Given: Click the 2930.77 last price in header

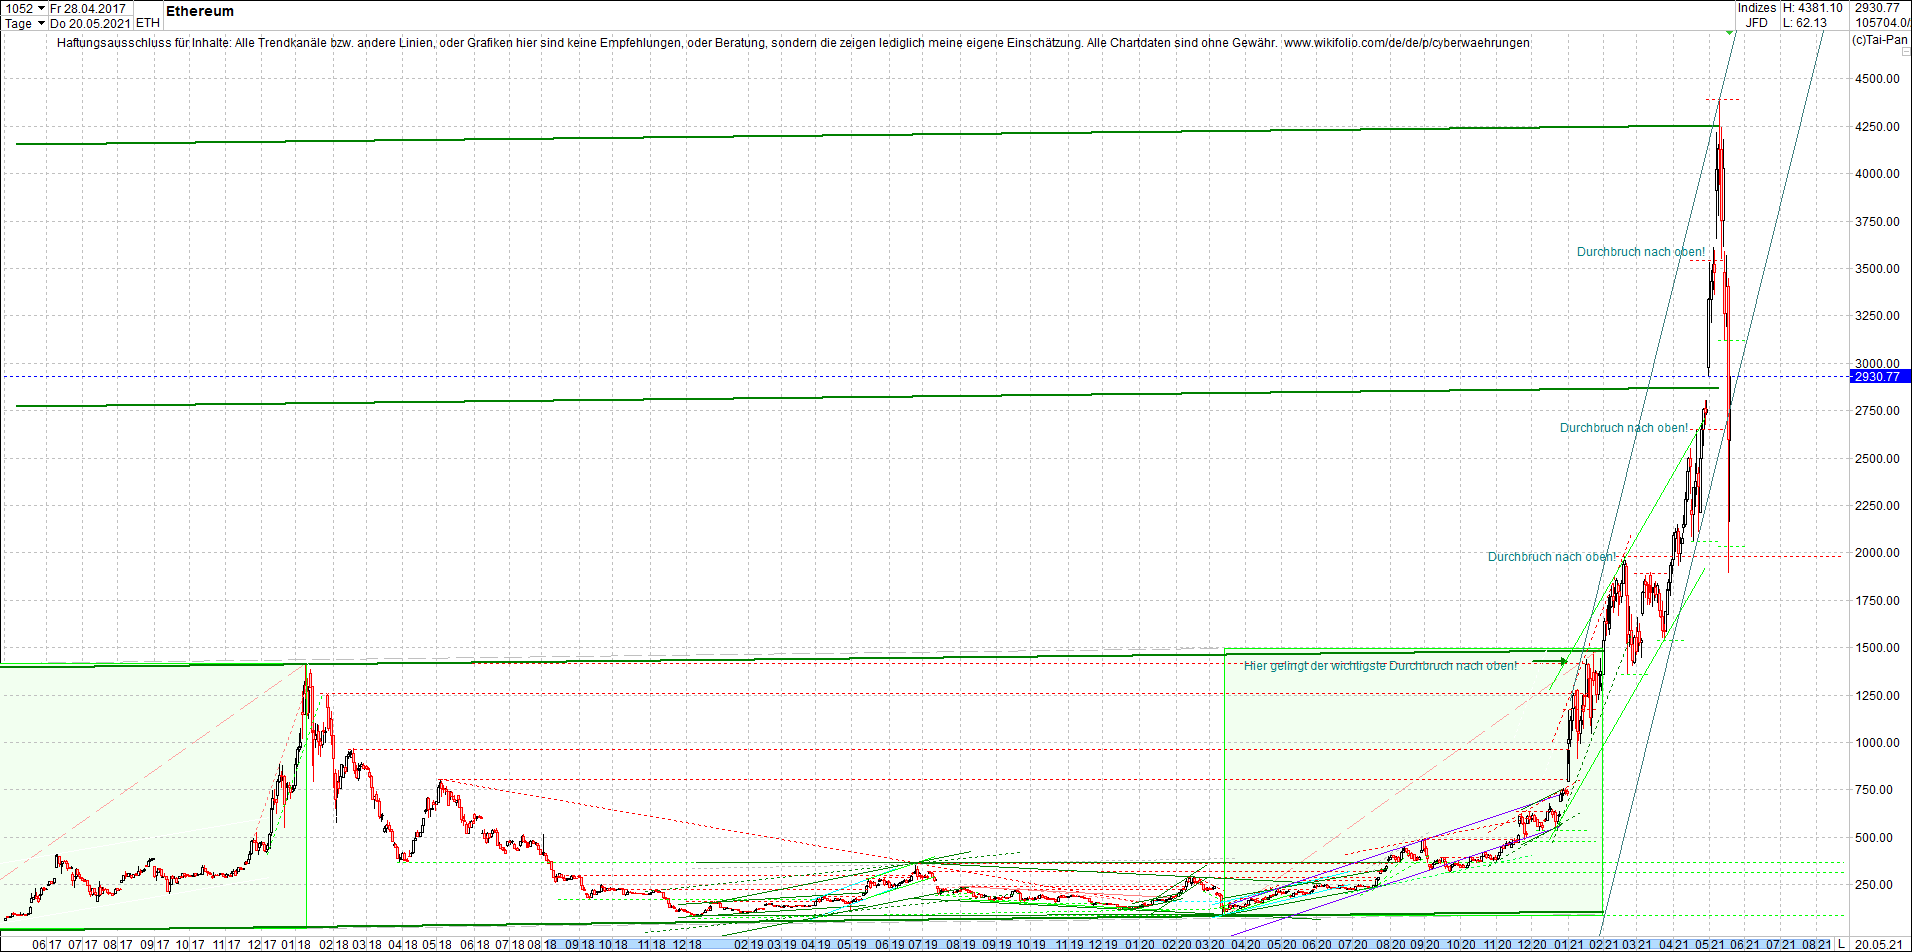Looking at the screenshot, I should point(1877,8).
